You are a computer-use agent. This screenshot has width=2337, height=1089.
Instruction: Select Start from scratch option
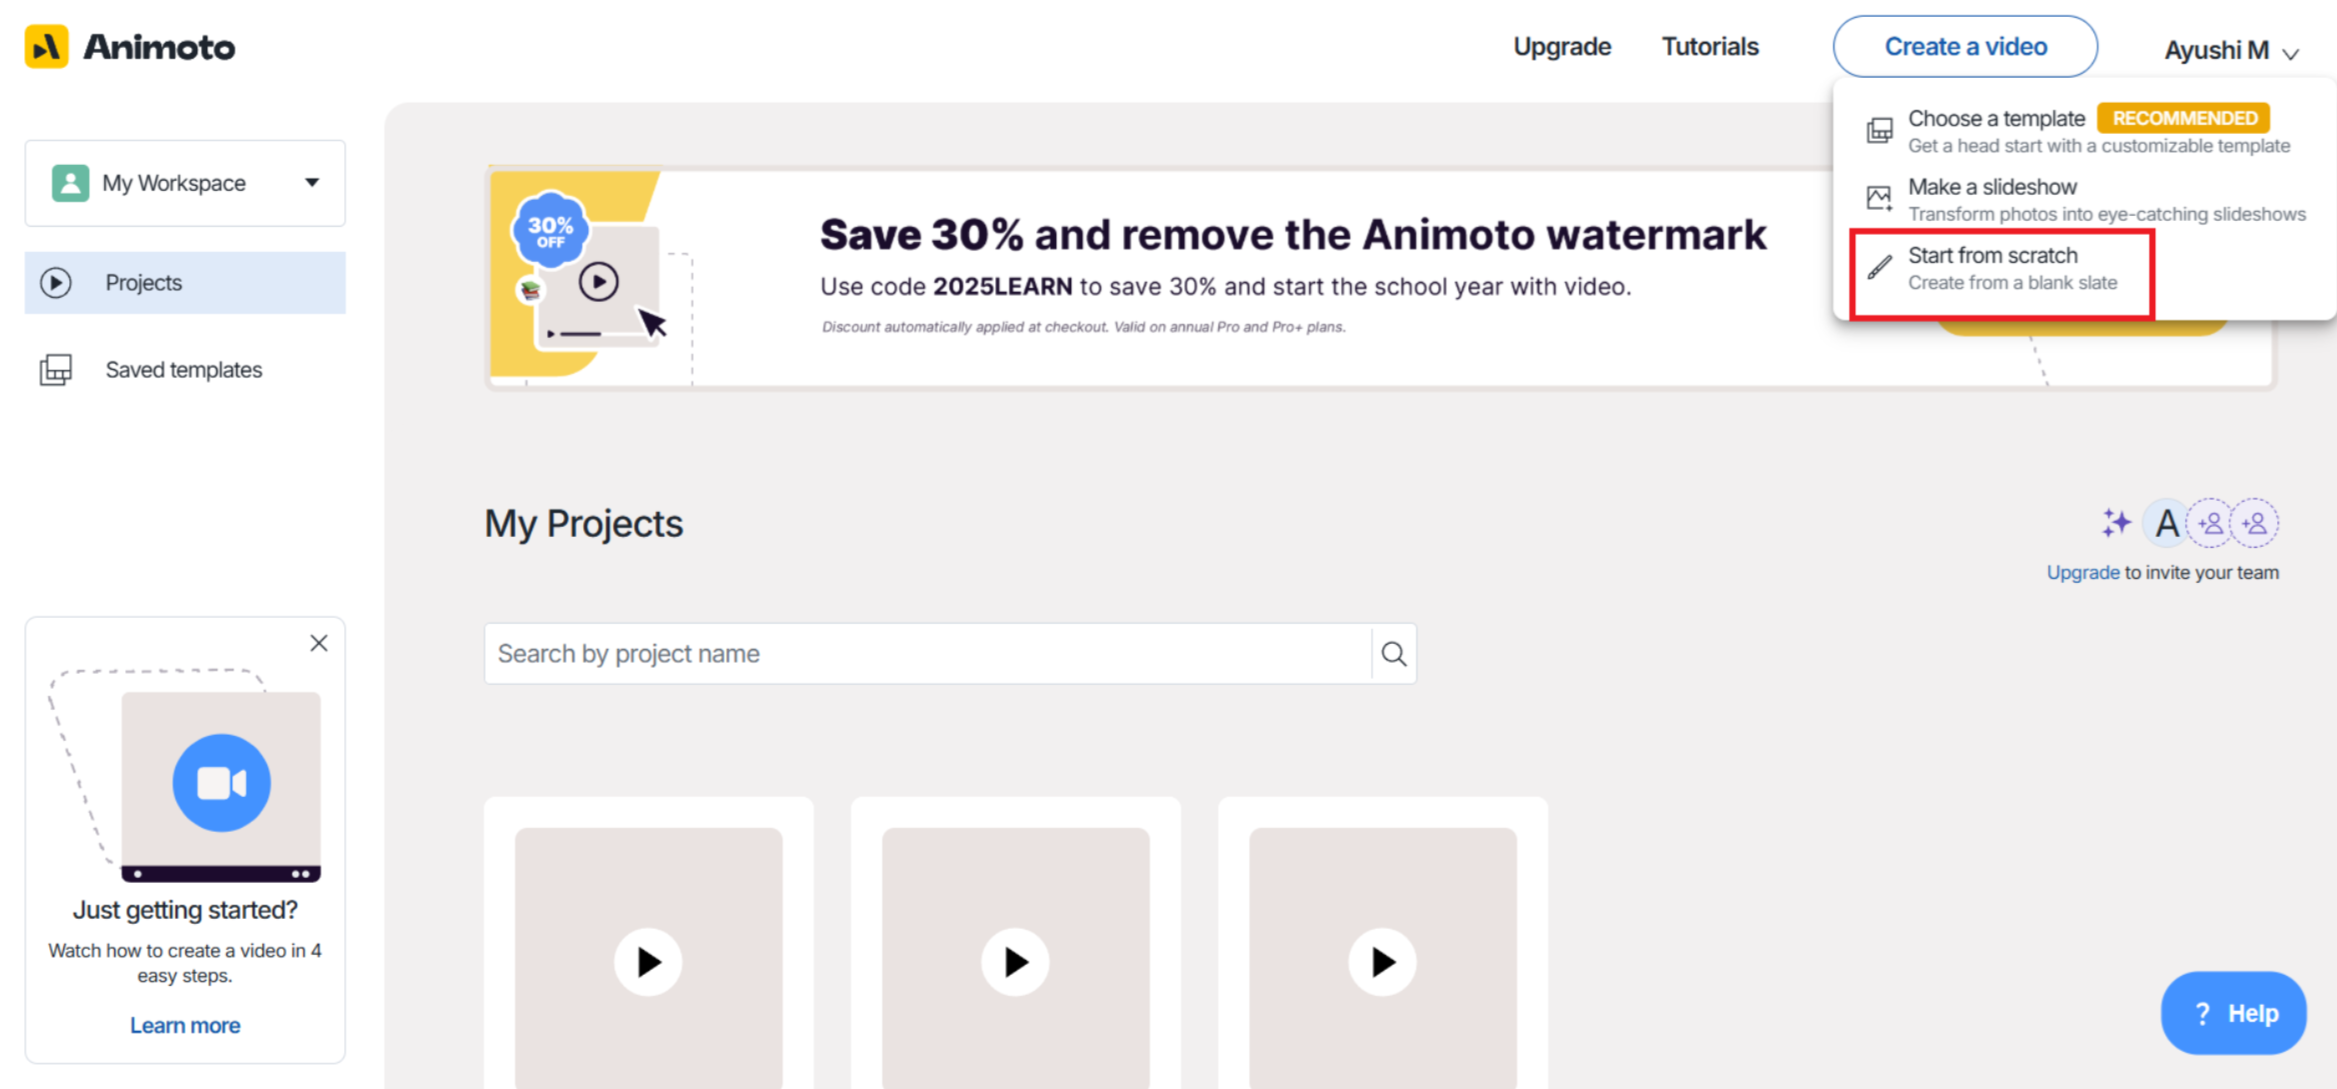click(2002, 269)
